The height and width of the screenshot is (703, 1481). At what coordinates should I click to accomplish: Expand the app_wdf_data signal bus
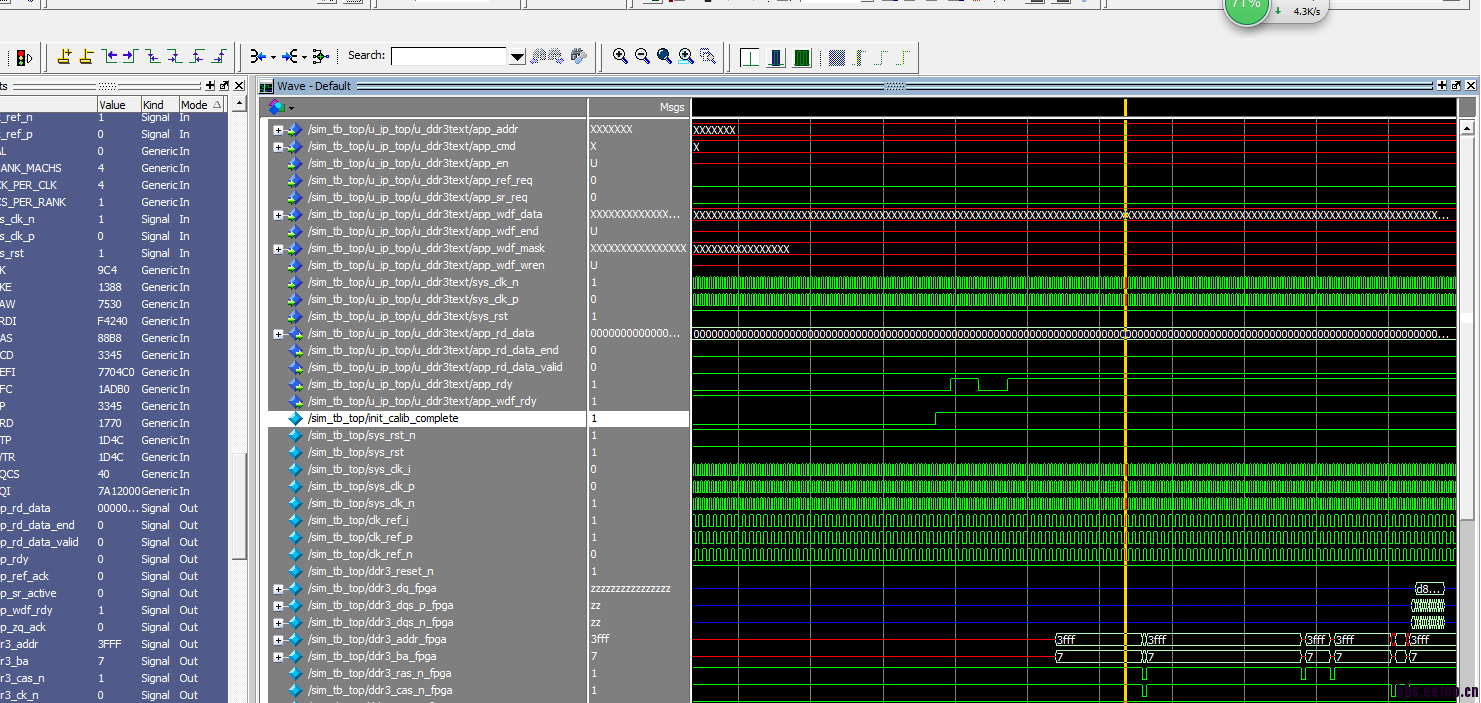[x=278, y=215]
